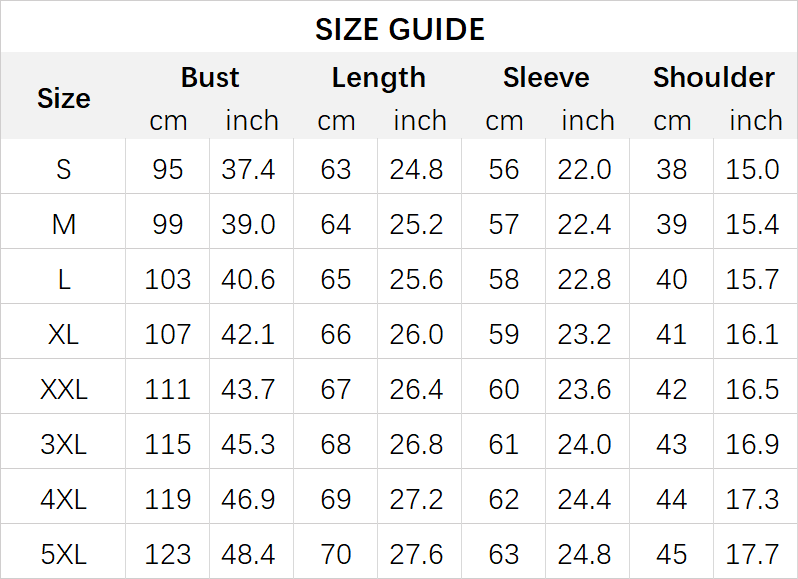Select the Bust column header

[x=210, y=78]
